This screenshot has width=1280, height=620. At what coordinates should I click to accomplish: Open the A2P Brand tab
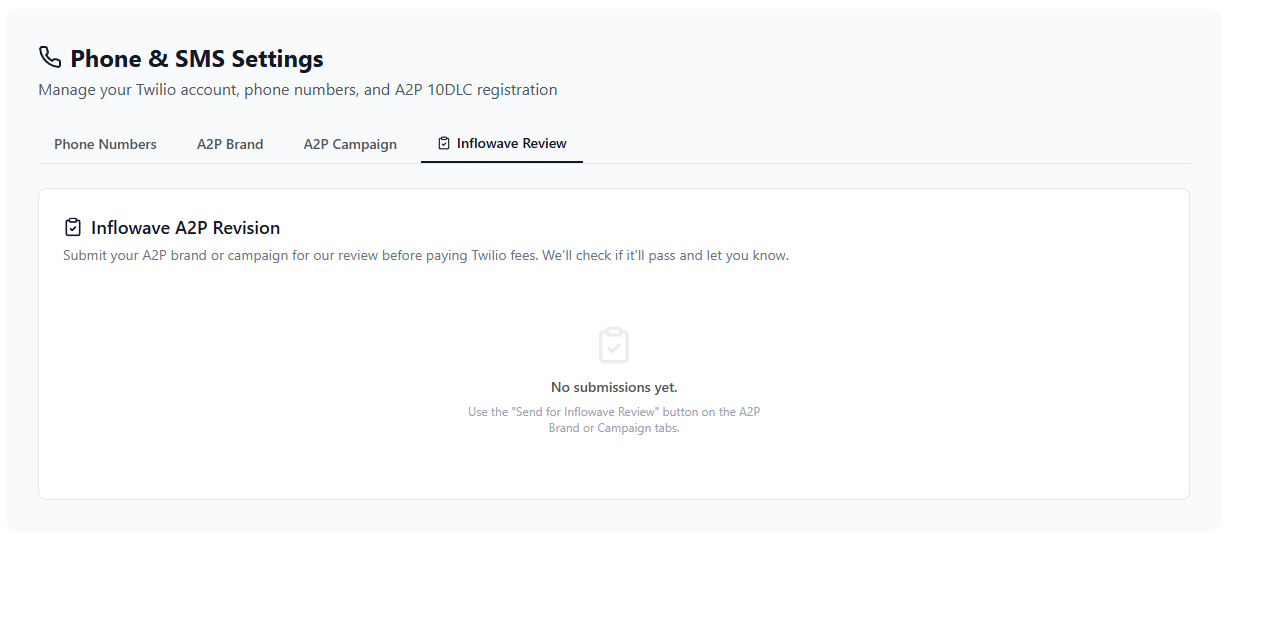click(x=230, y=144)
